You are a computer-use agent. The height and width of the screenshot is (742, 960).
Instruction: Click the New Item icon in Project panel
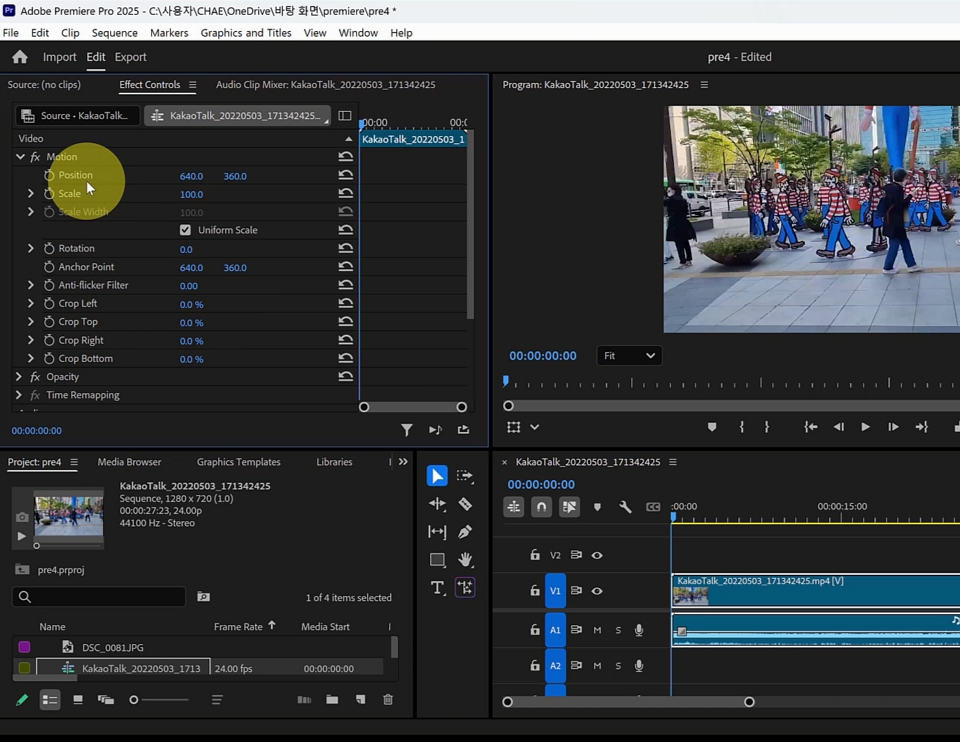(x=360, y=699)
